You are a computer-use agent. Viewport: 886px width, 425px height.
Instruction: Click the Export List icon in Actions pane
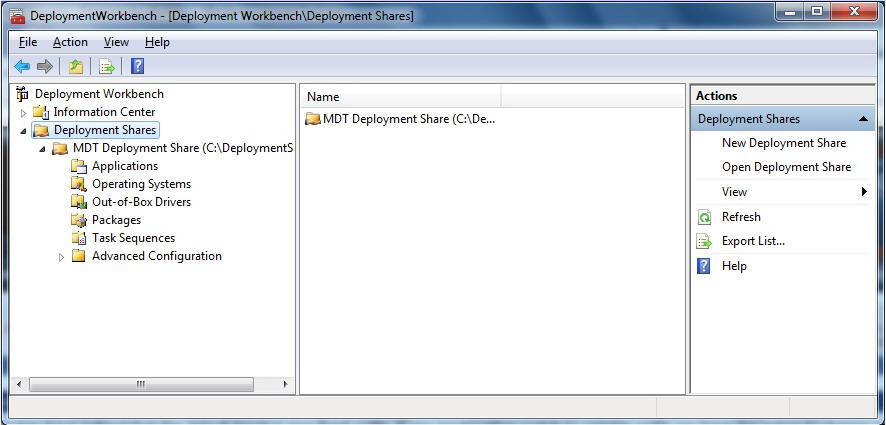click(x=704, y=241)
